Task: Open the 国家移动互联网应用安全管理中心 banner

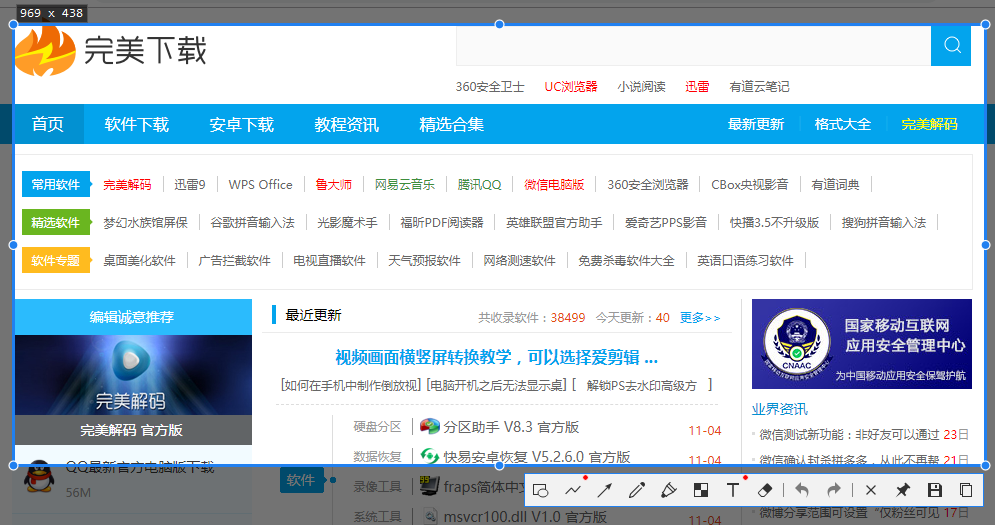Action: coord(861,343)
